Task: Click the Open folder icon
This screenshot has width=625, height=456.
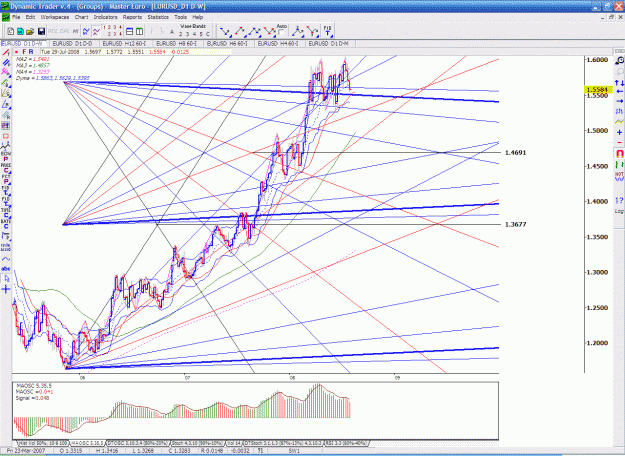Action: [30, 31]
